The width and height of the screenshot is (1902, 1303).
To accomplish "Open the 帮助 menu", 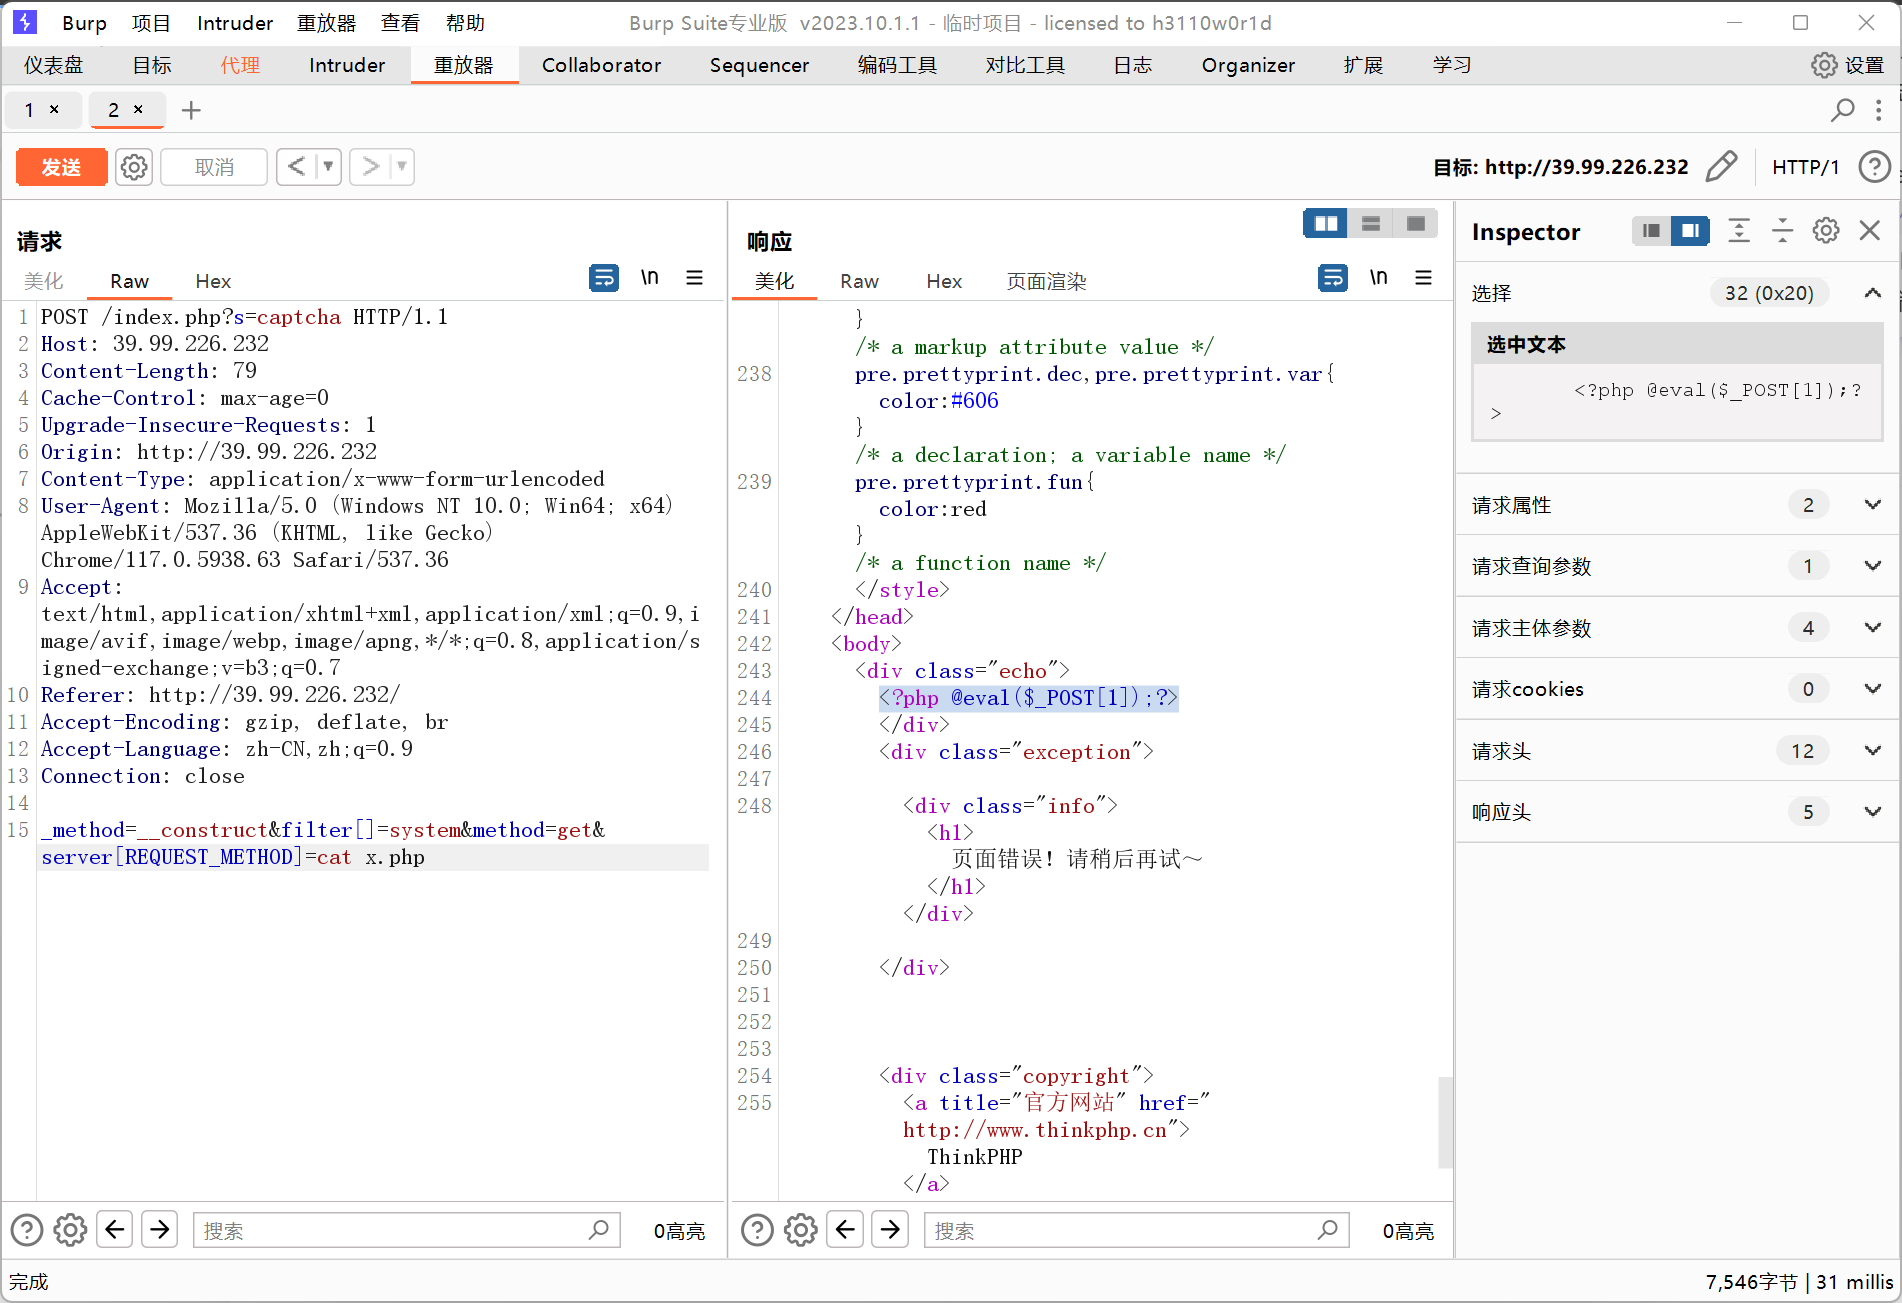I will pyautogui.click(x=465, y=23).
